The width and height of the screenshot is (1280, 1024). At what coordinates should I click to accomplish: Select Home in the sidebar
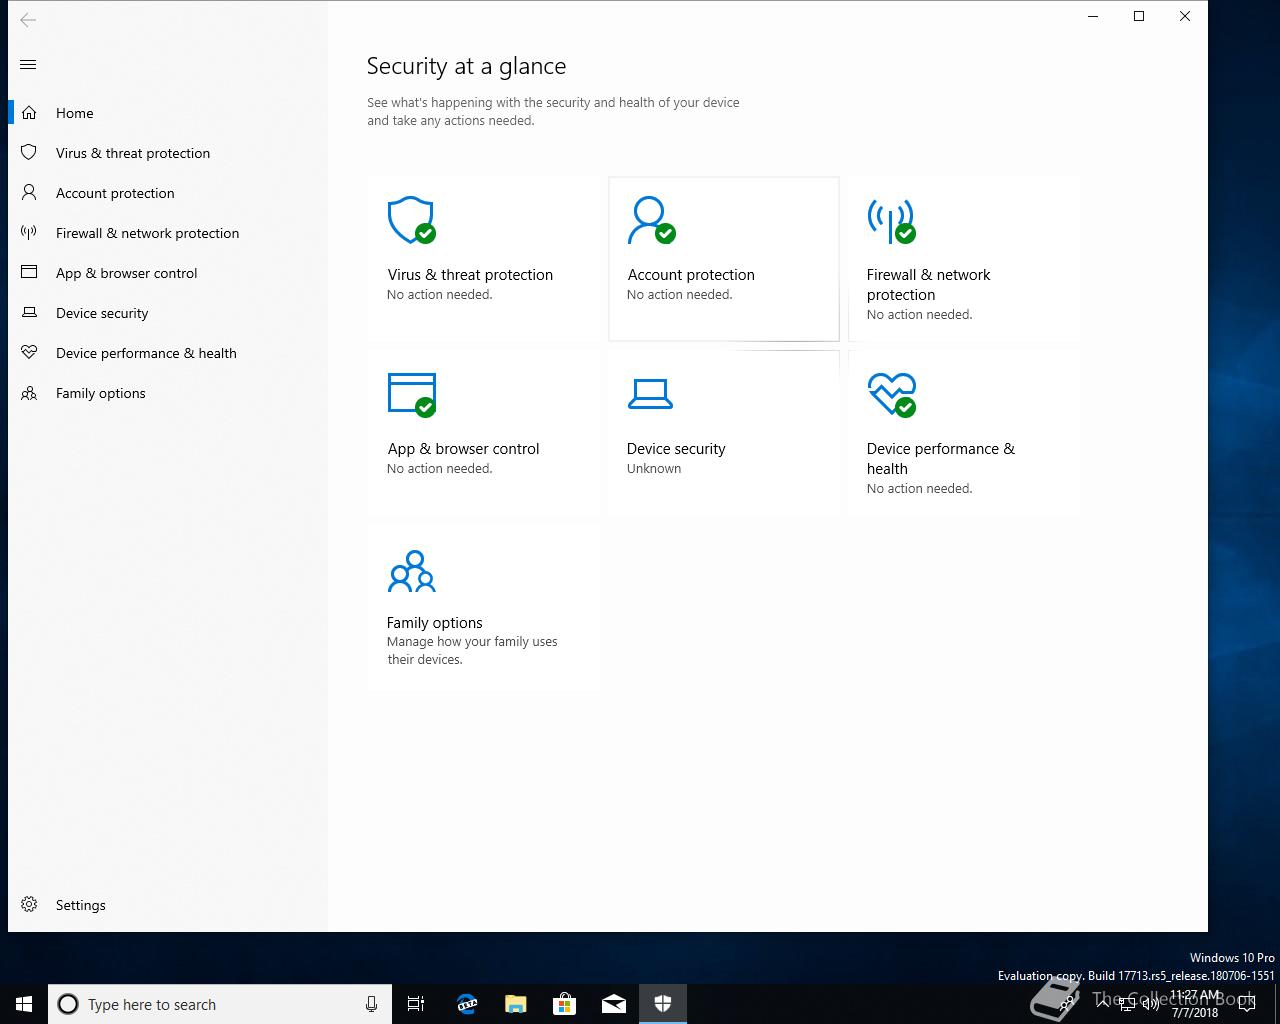(168, 113)
